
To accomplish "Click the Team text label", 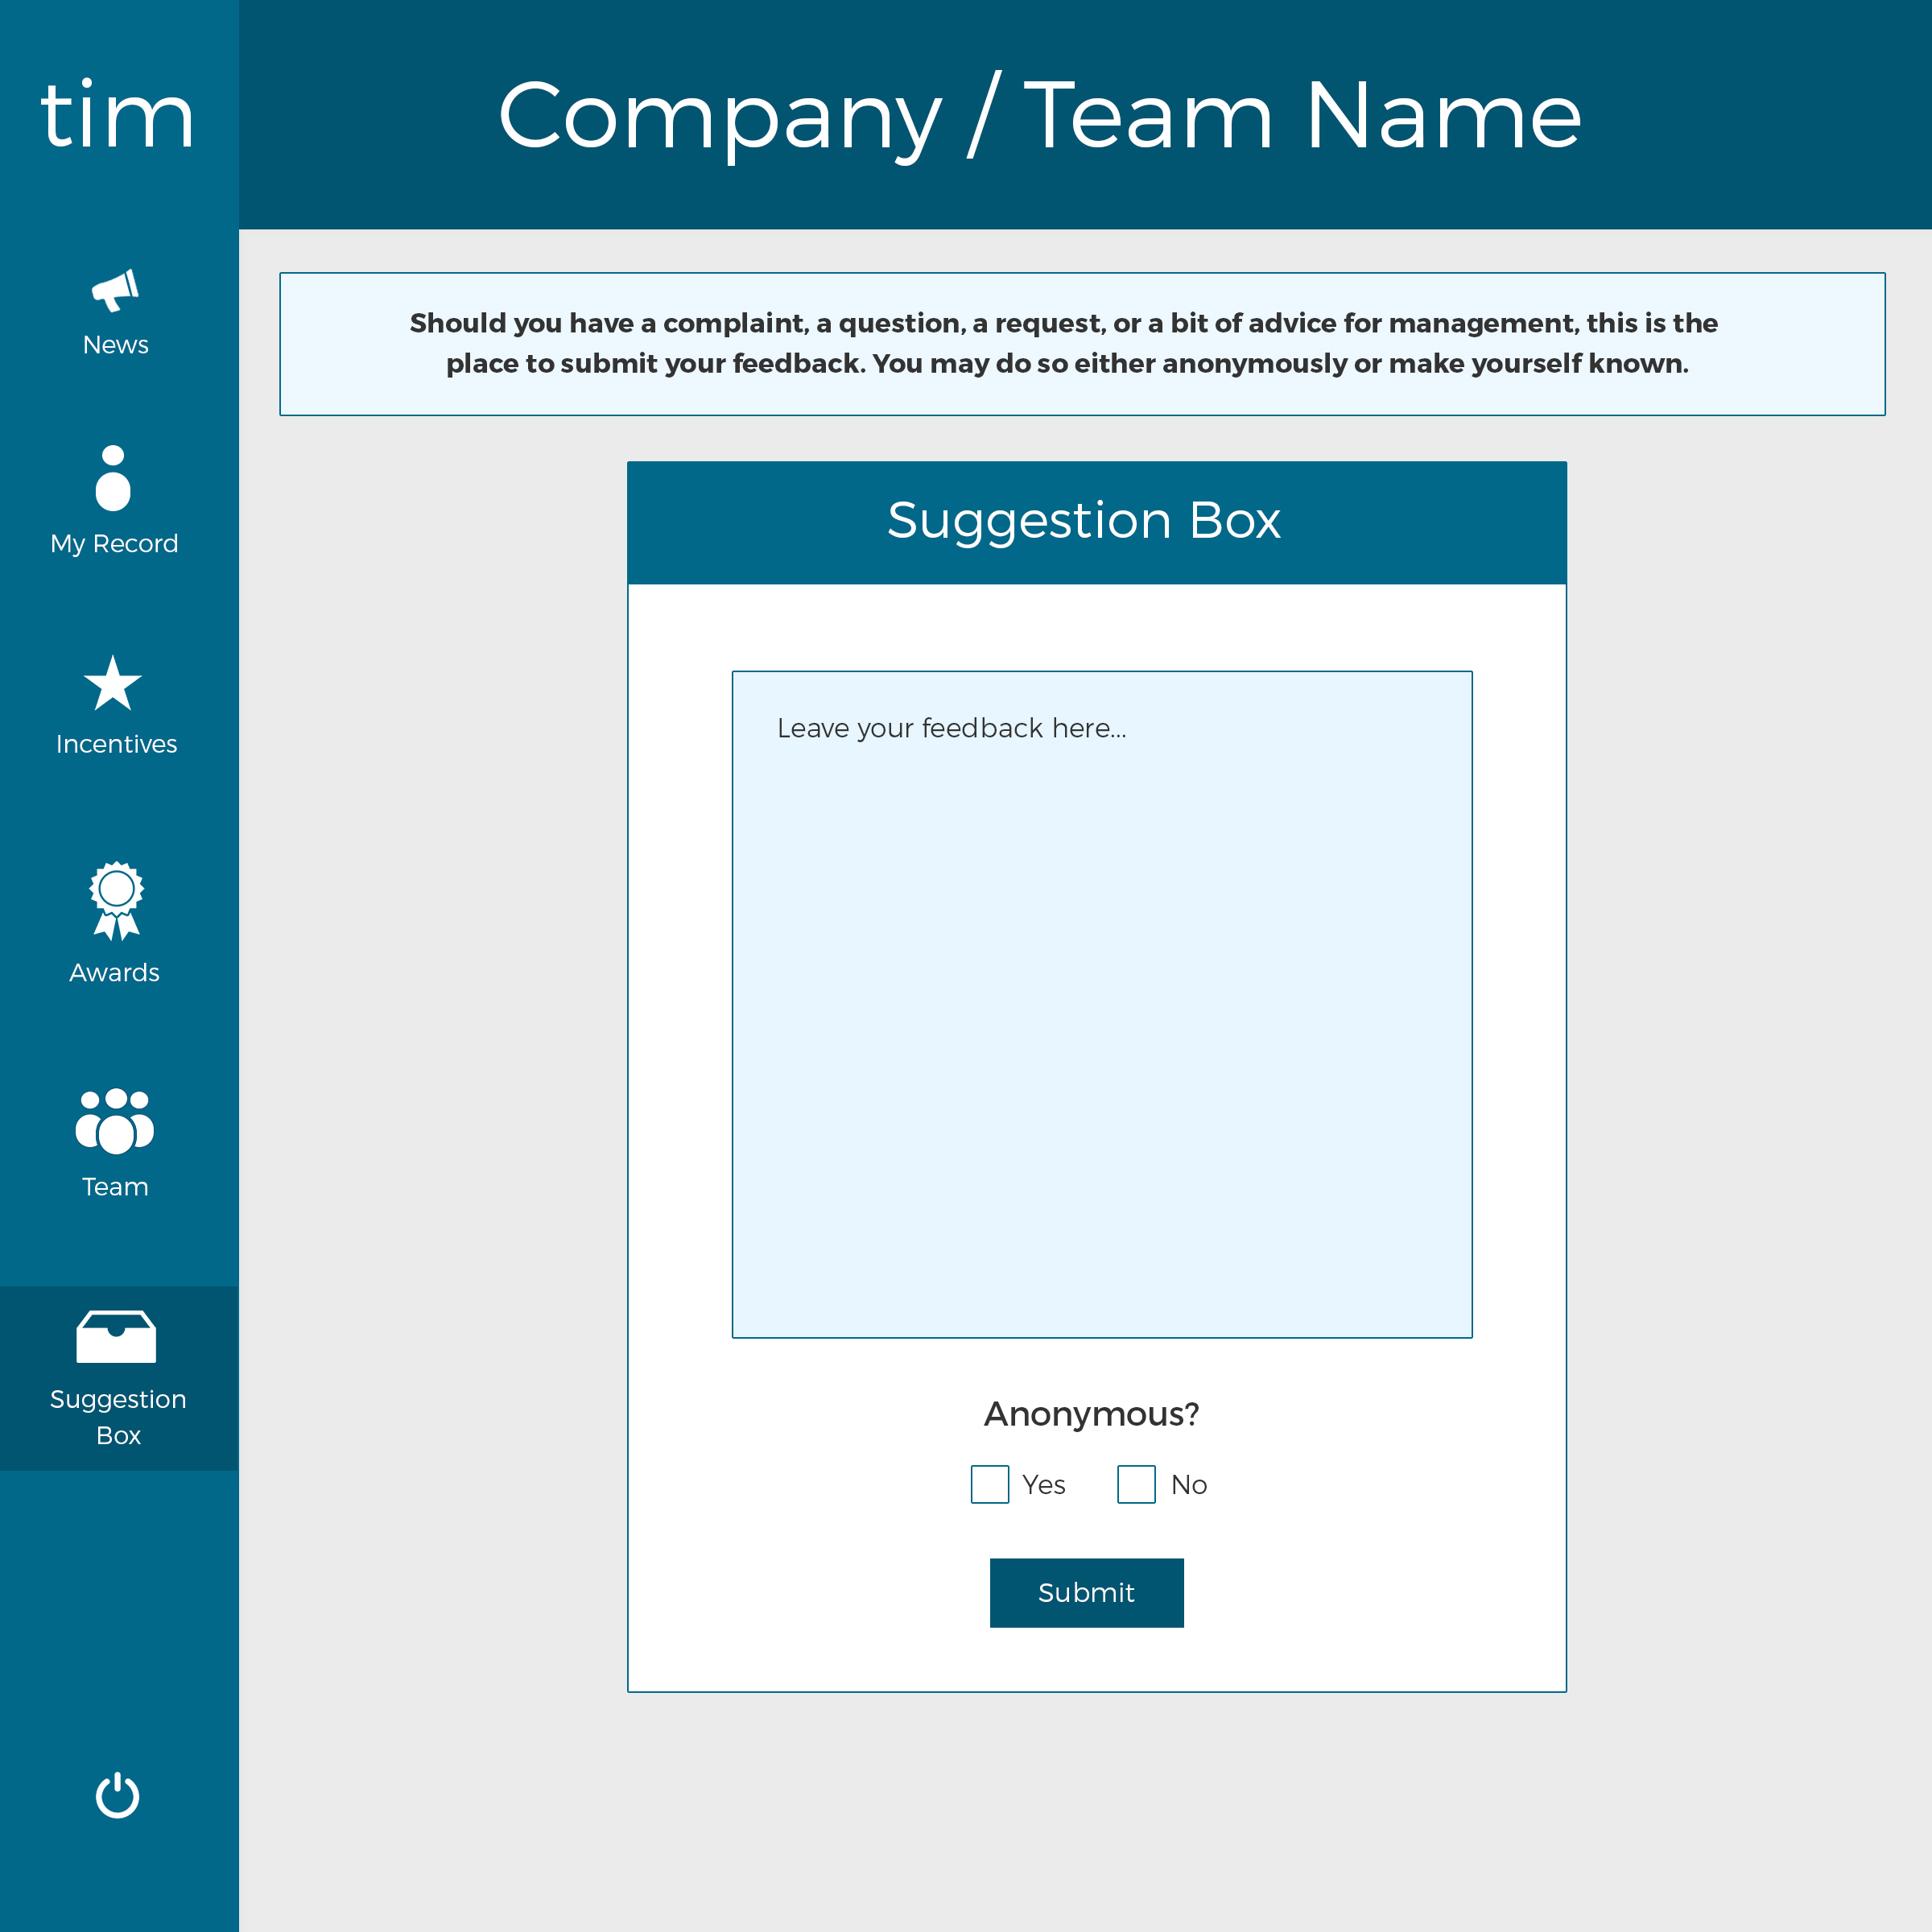I will 115,1187.
